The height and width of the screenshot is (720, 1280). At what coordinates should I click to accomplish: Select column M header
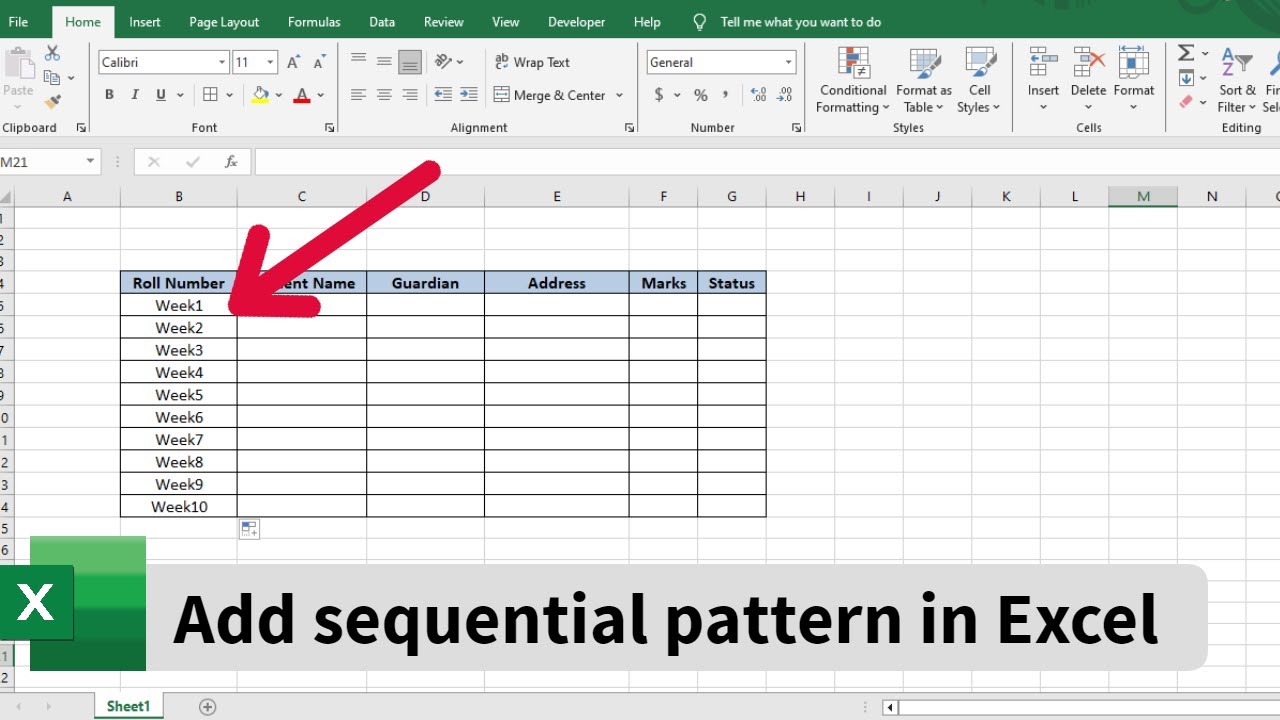(1143, 197)
